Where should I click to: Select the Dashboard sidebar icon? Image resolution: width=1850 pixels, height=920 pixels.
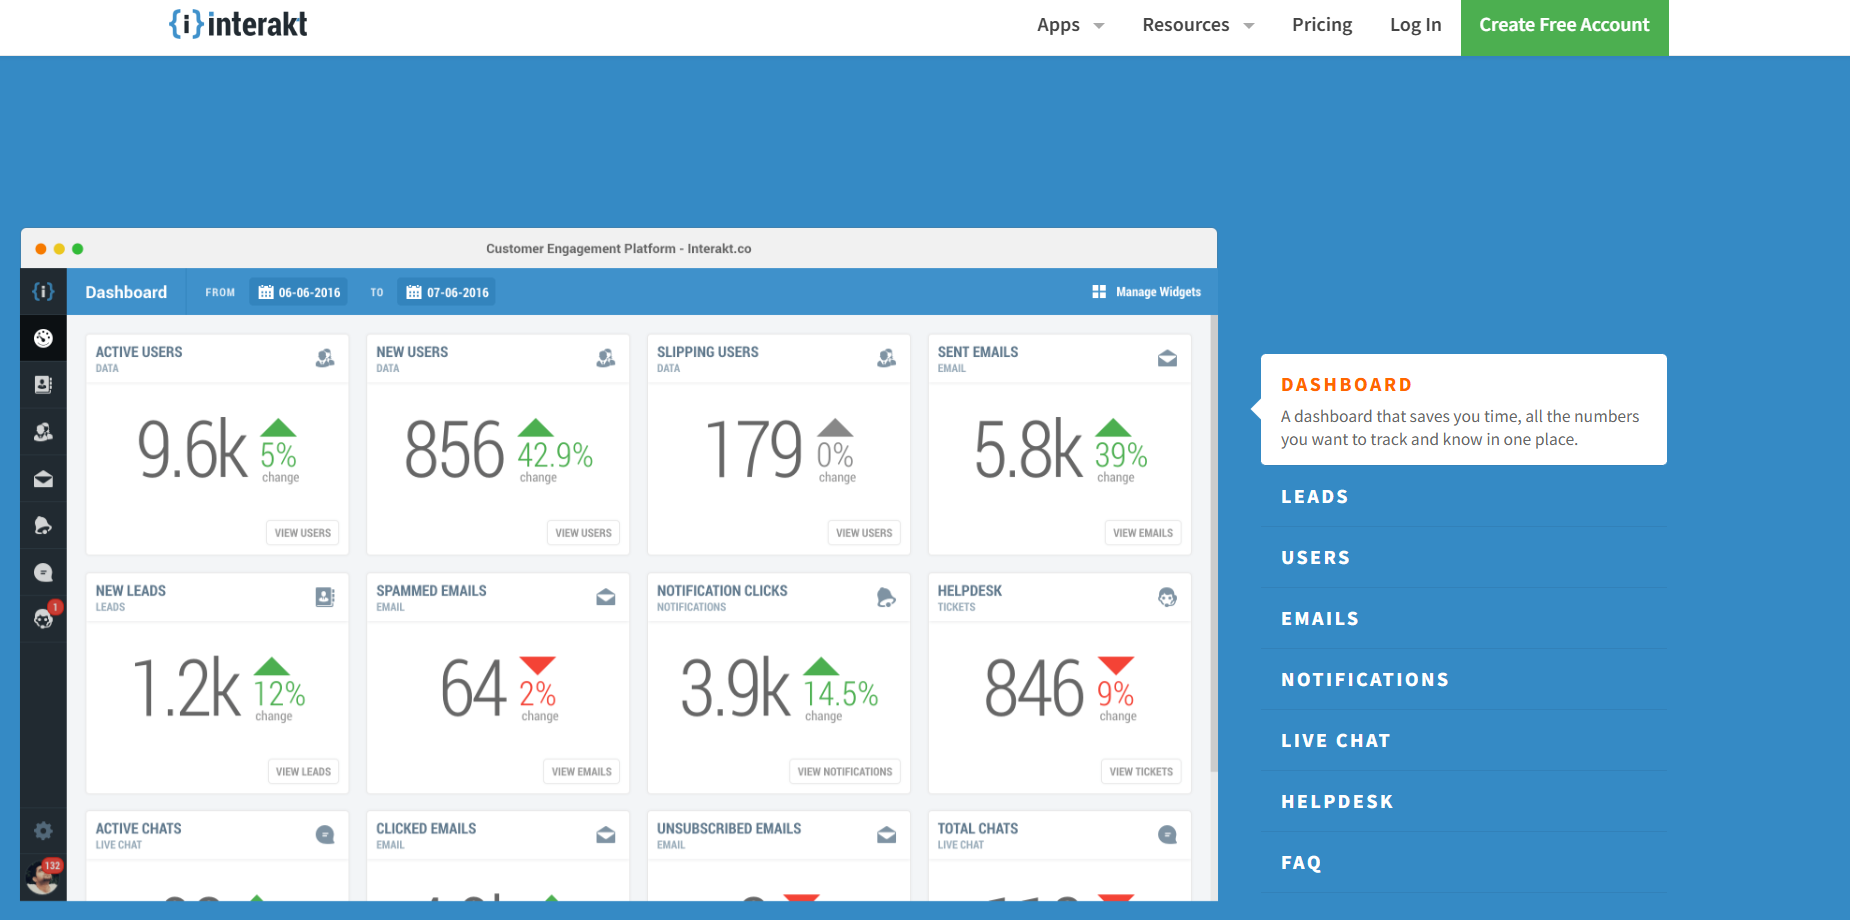43,338
